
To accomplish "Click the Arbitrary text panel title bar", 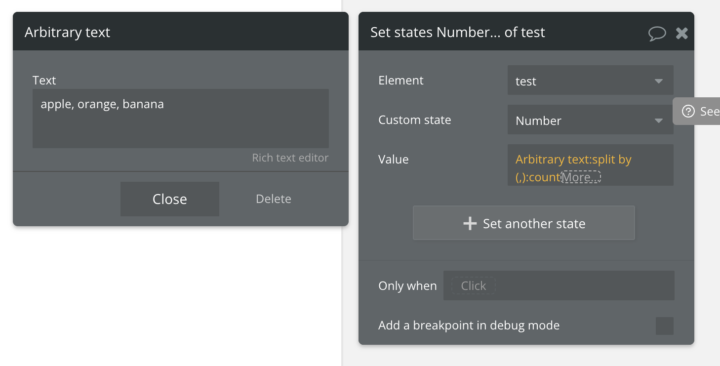I will pyautogui.click(x=180, y=32).
